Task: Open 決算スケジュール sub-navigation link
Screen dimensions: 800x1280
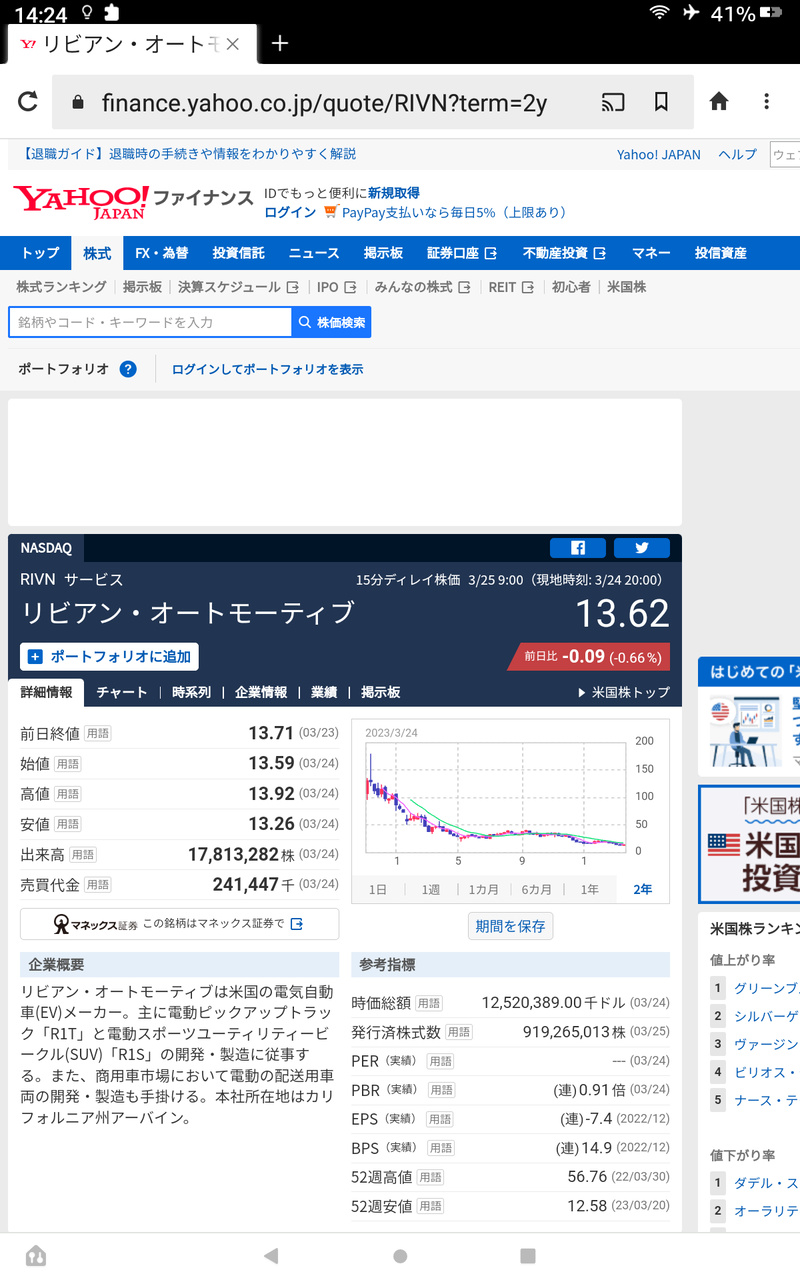Action: 238,287
